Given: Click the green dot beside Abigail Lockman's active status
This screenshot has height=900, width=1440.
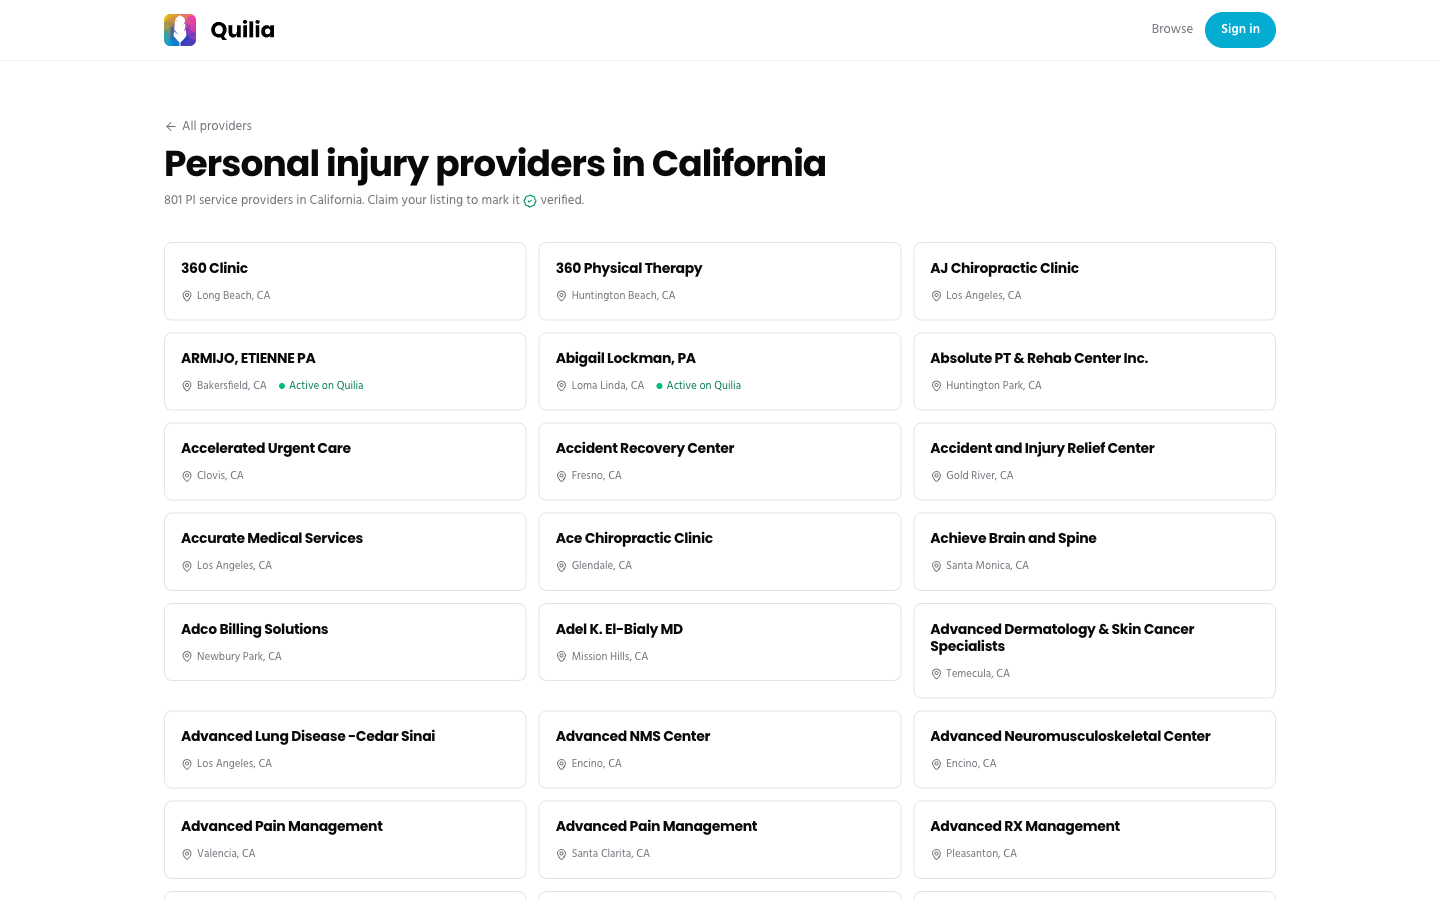Looking at the screenshot, I should tap(659, 386).
